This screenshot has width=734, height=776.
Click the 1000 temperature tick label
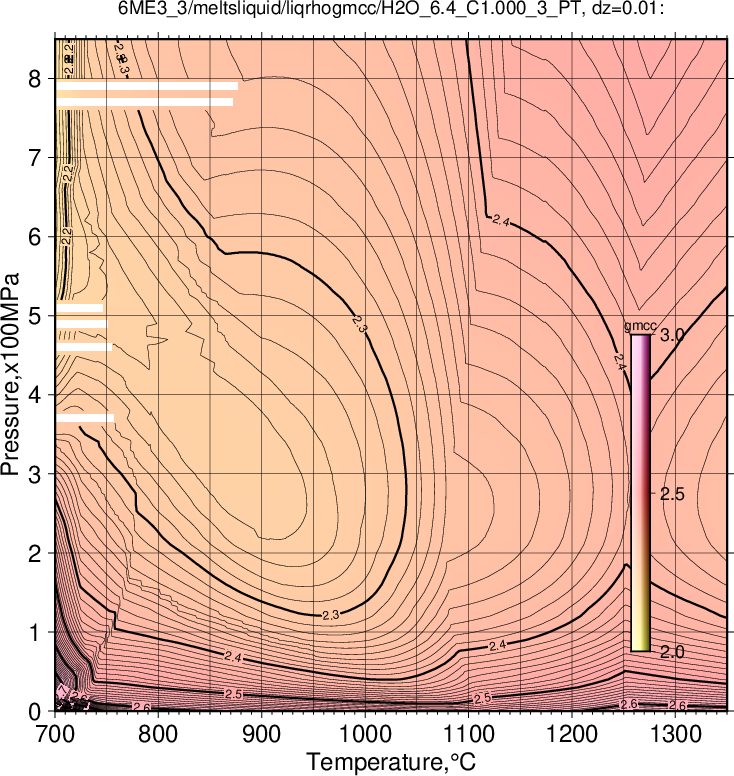point(365,734)
